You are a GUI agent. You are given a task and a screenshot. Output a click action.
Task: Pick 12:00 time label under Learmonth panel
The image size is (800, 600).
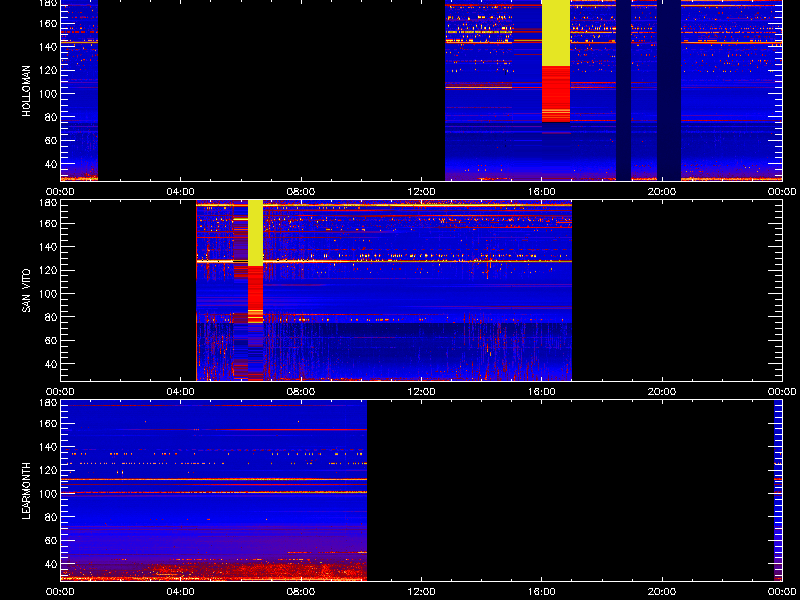click(421, 592)
